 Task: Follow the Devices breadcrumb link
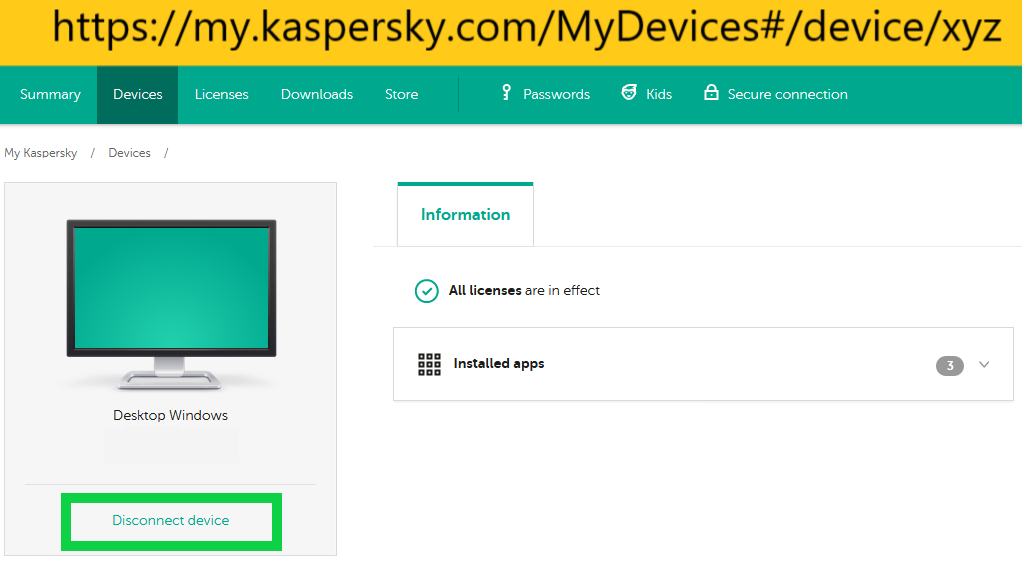(x=129, y=153)
